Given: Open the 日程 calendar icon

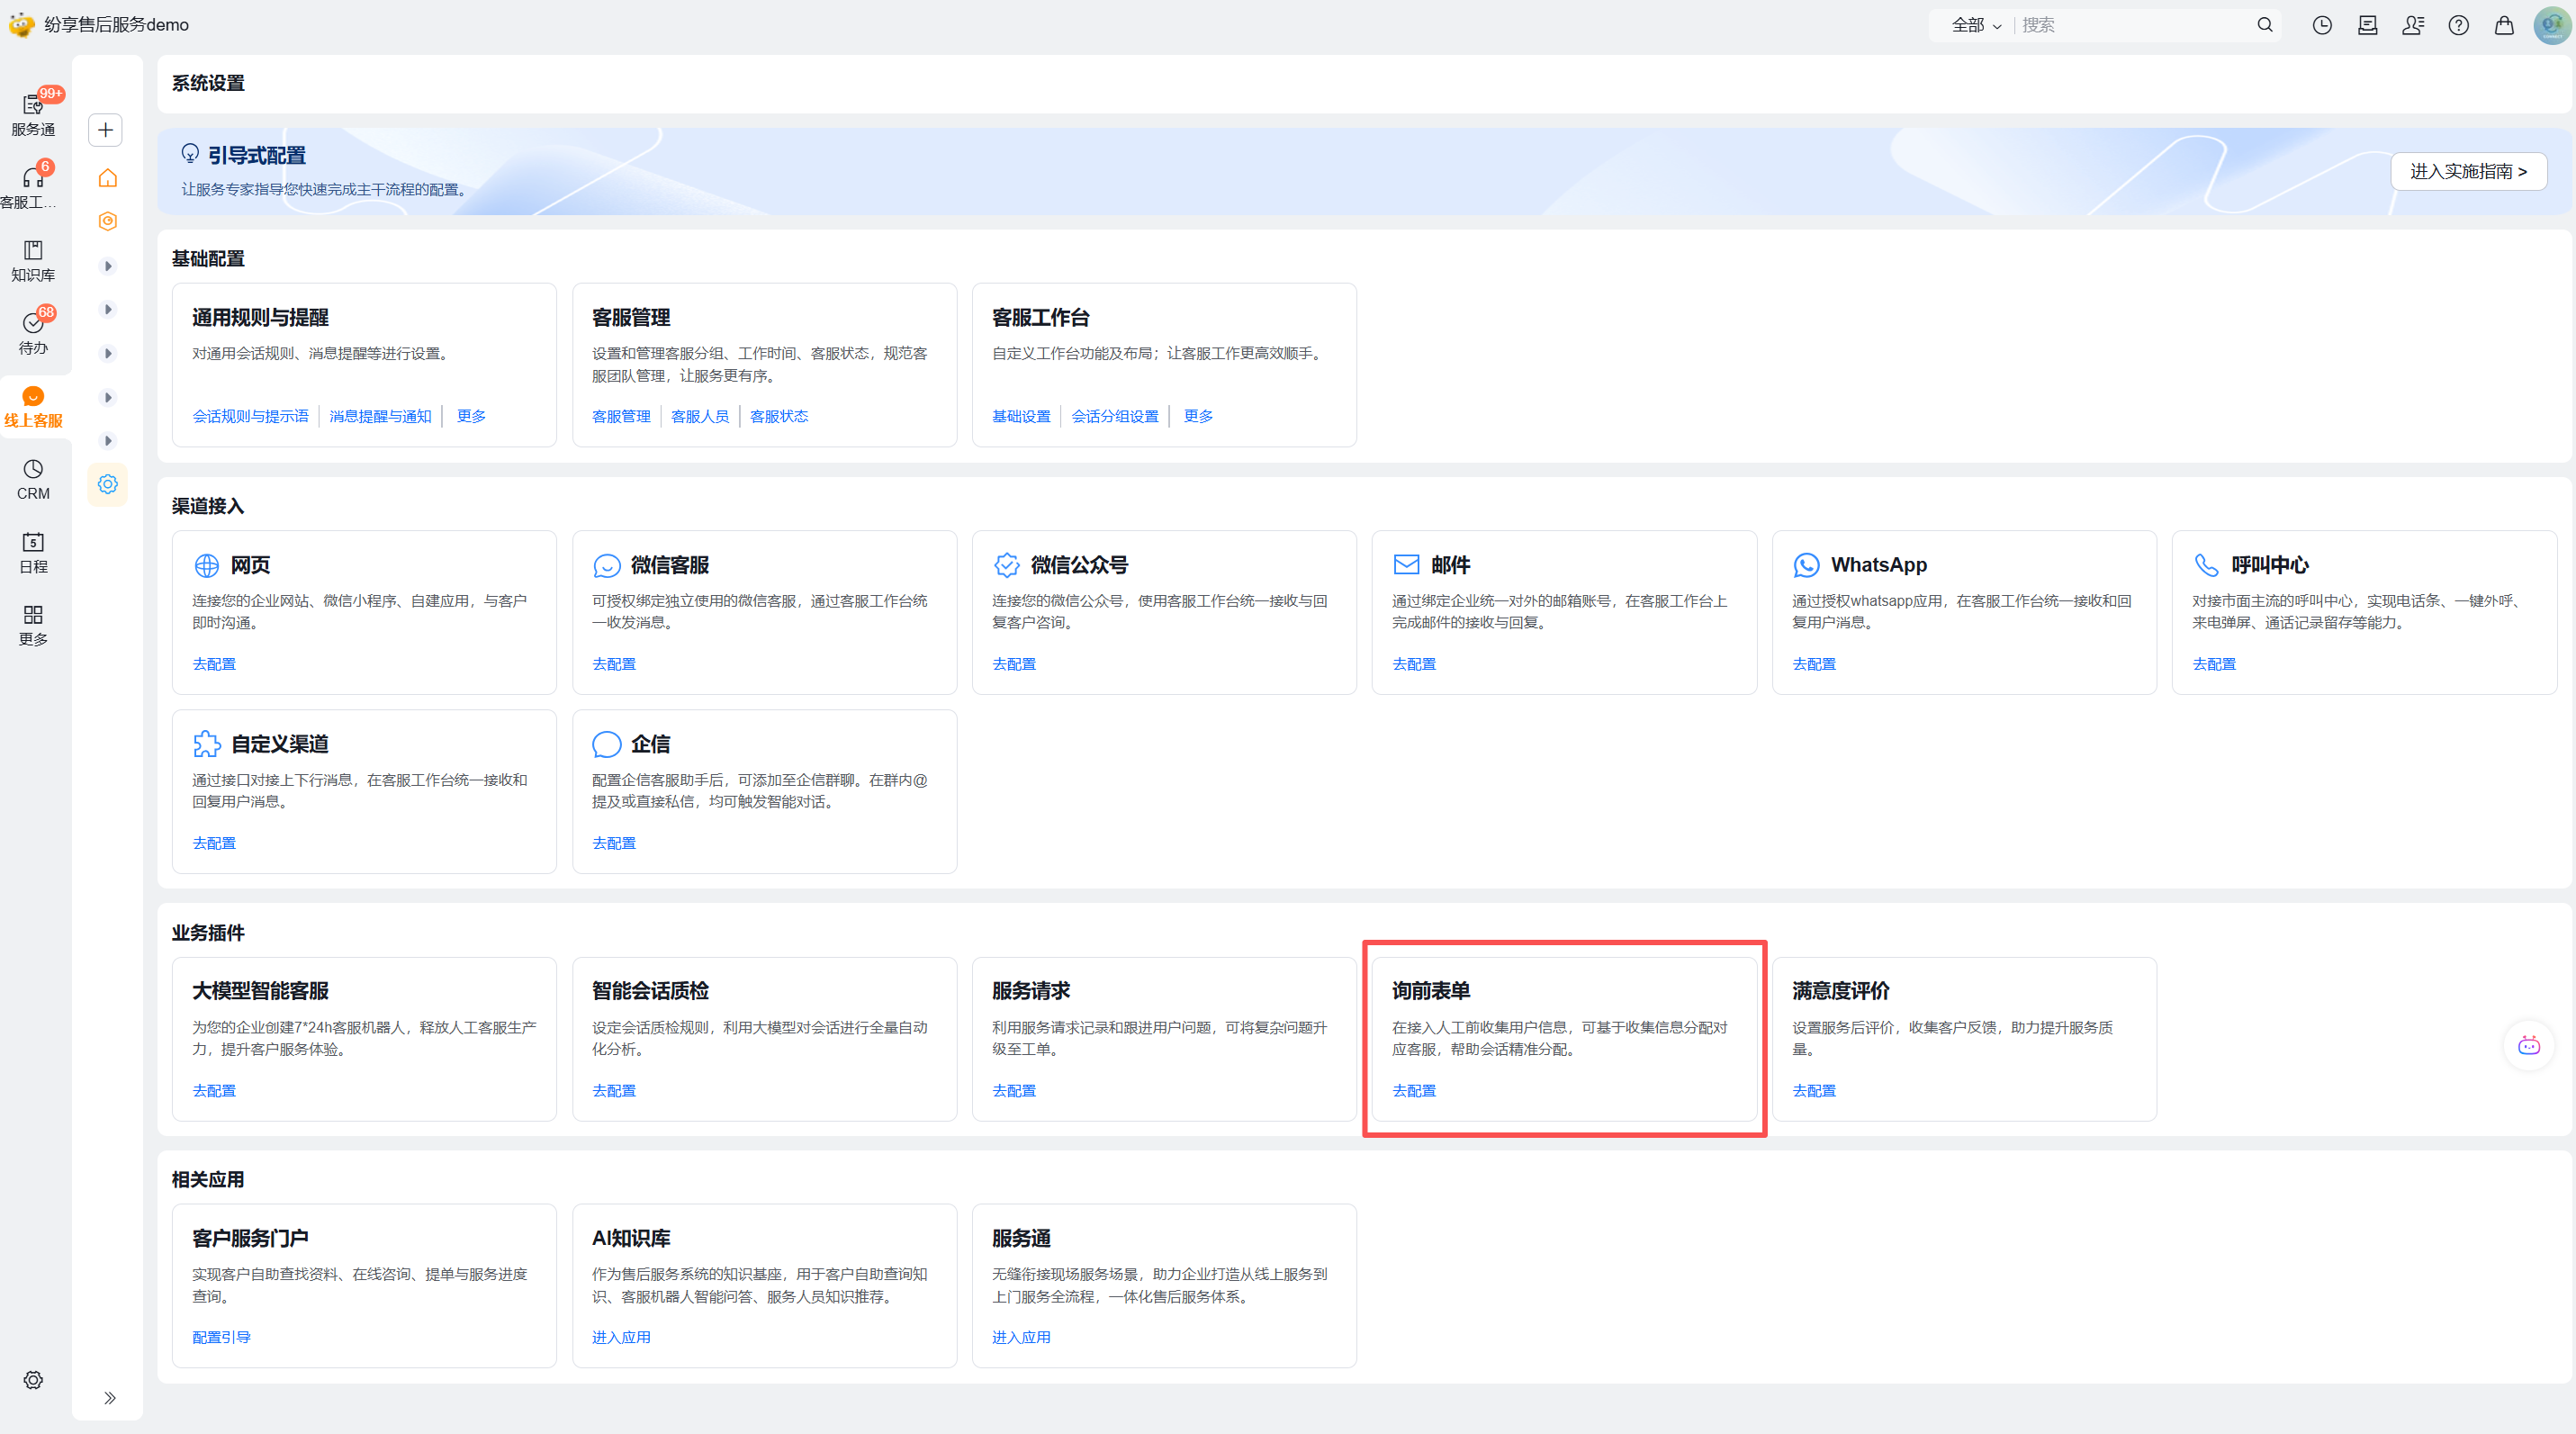Looking at the screenshot, I should point(33,550).
